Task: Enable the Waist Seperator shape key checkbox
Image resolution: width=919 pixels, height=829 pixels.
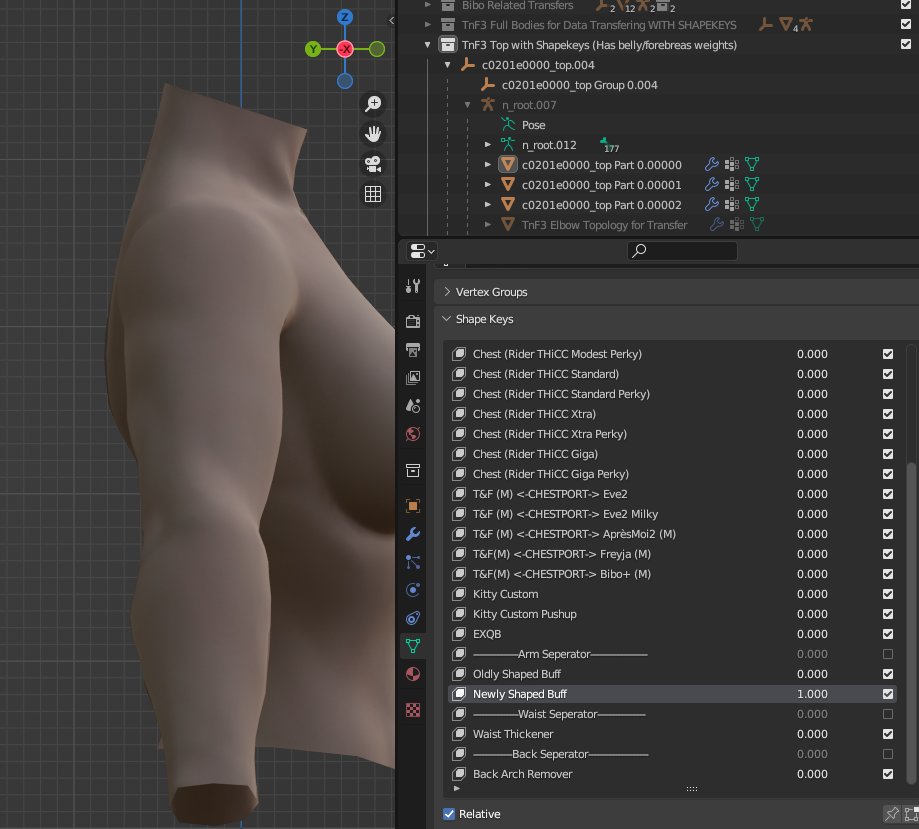Action: click(x=888, y=714)
